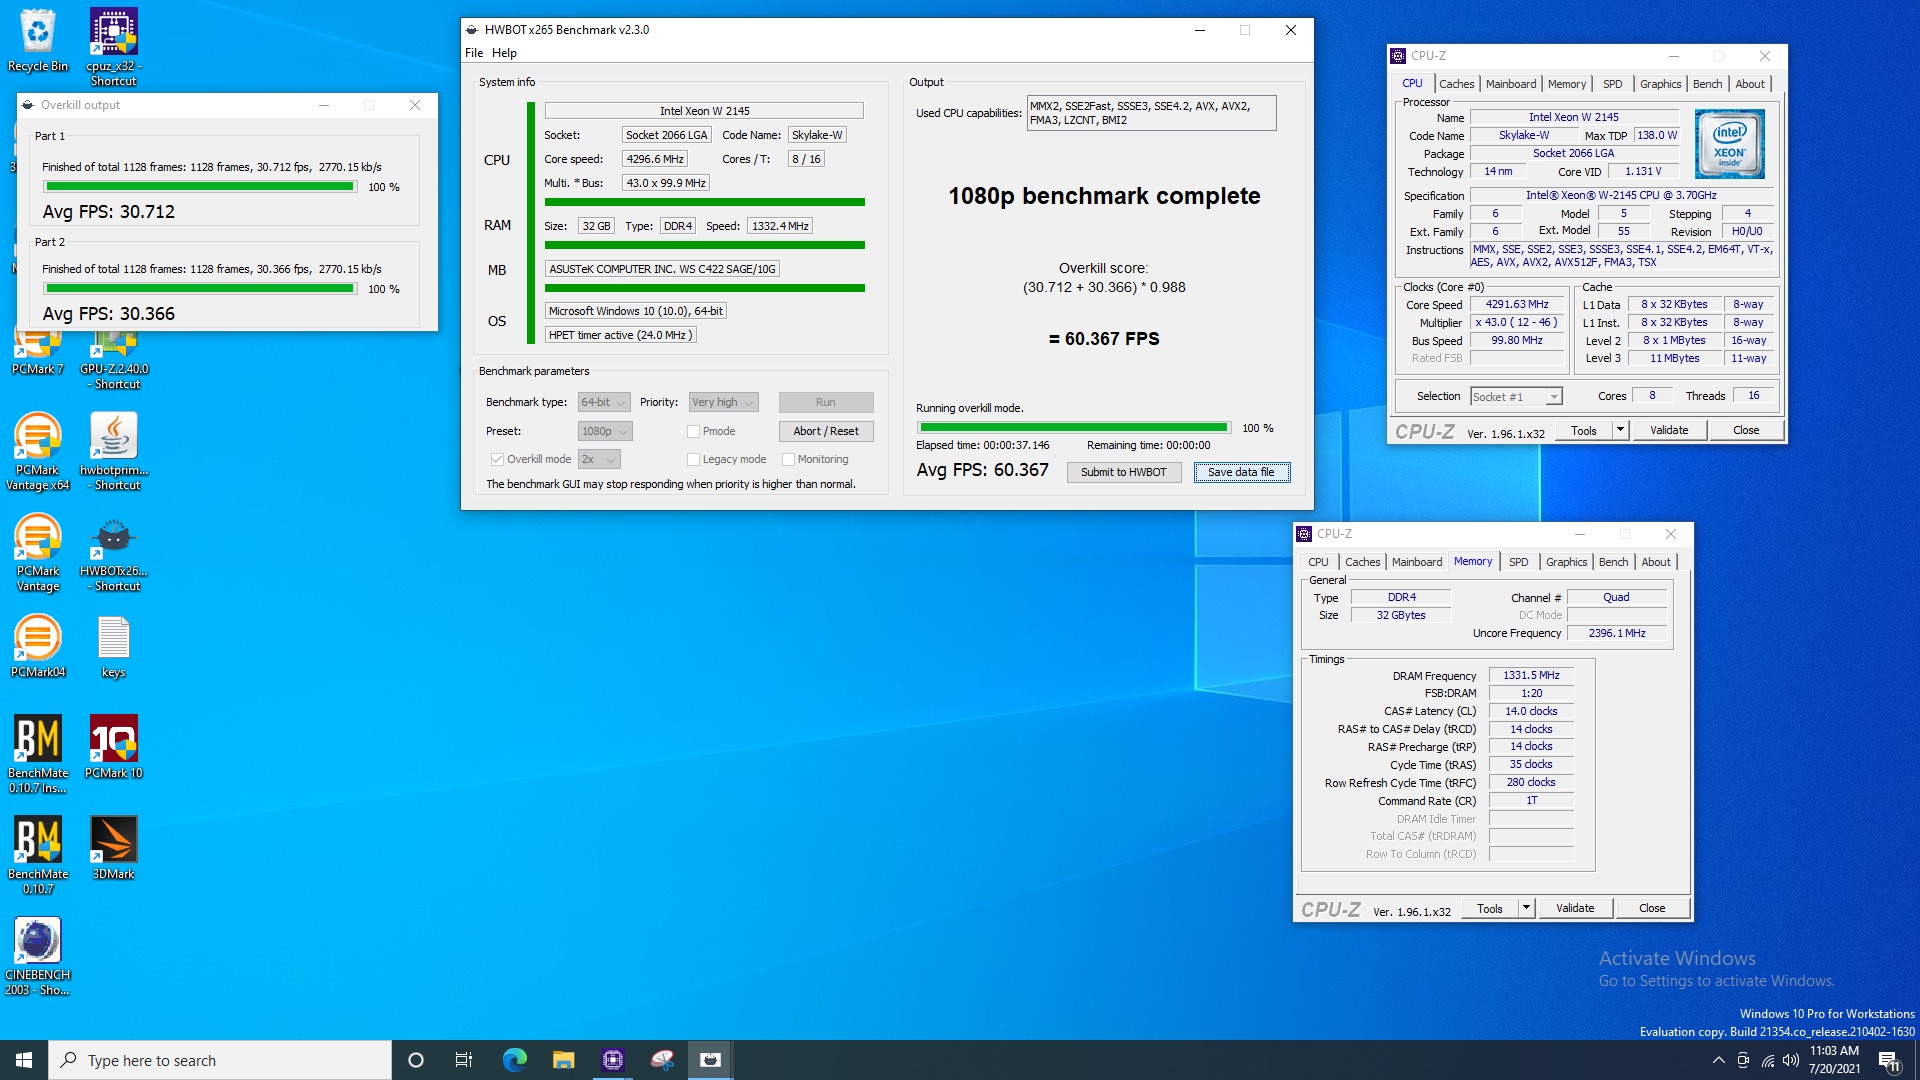
Task: Open the Priority Very high dropdown
Action: [x=723, y=402]
